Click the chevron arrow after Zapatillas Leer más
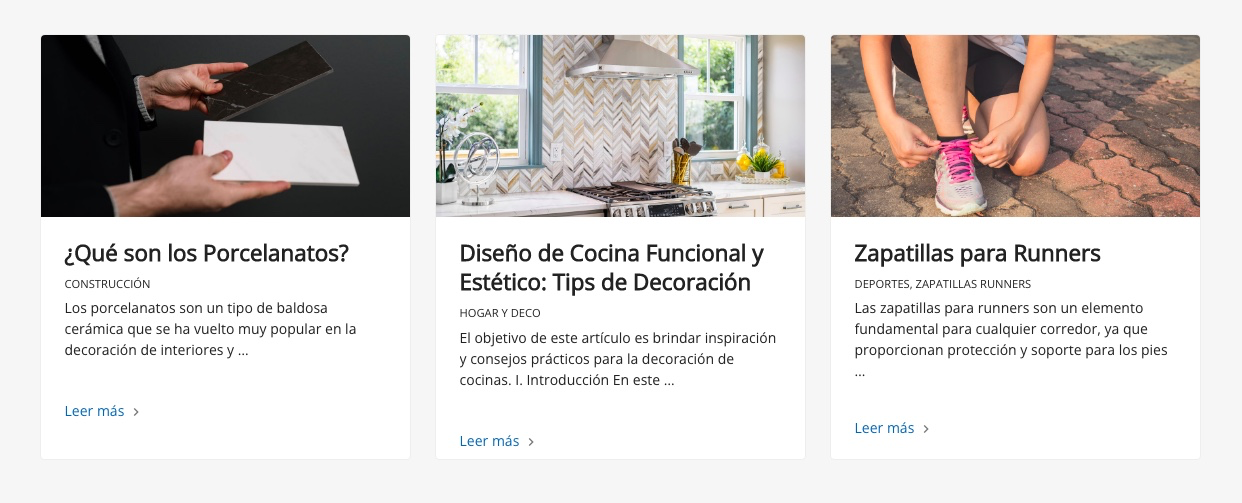1242x503 pixels. tap(926, 429)
